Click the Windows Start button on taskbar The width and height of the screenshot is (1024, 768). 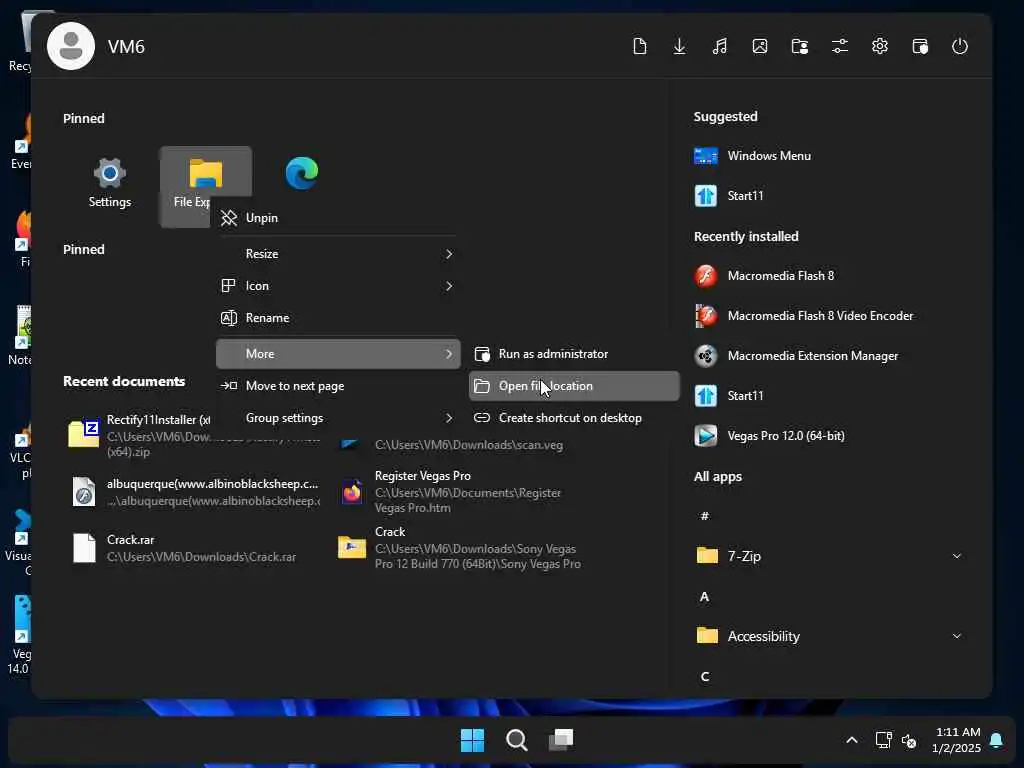(x=472, y=740)
